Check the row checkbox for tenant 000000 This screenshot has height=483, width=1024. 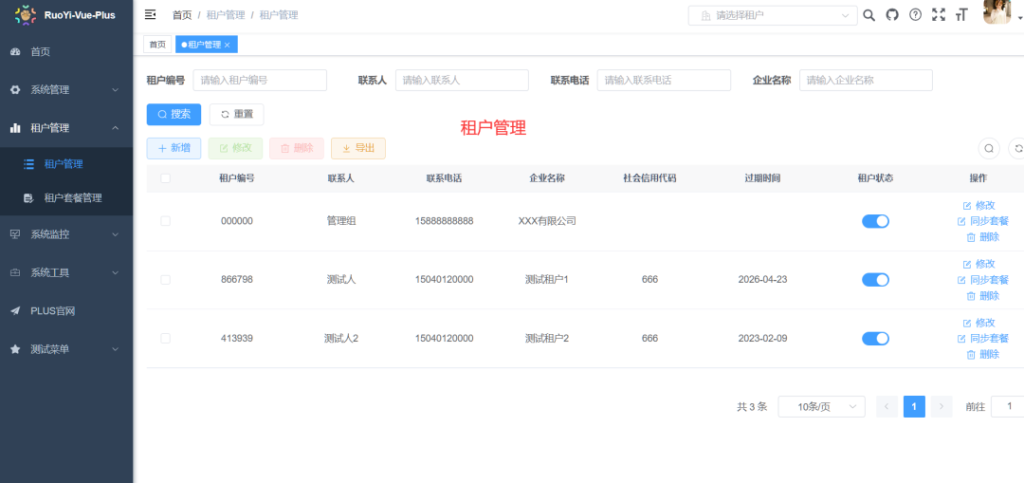(x=165, y=221)
